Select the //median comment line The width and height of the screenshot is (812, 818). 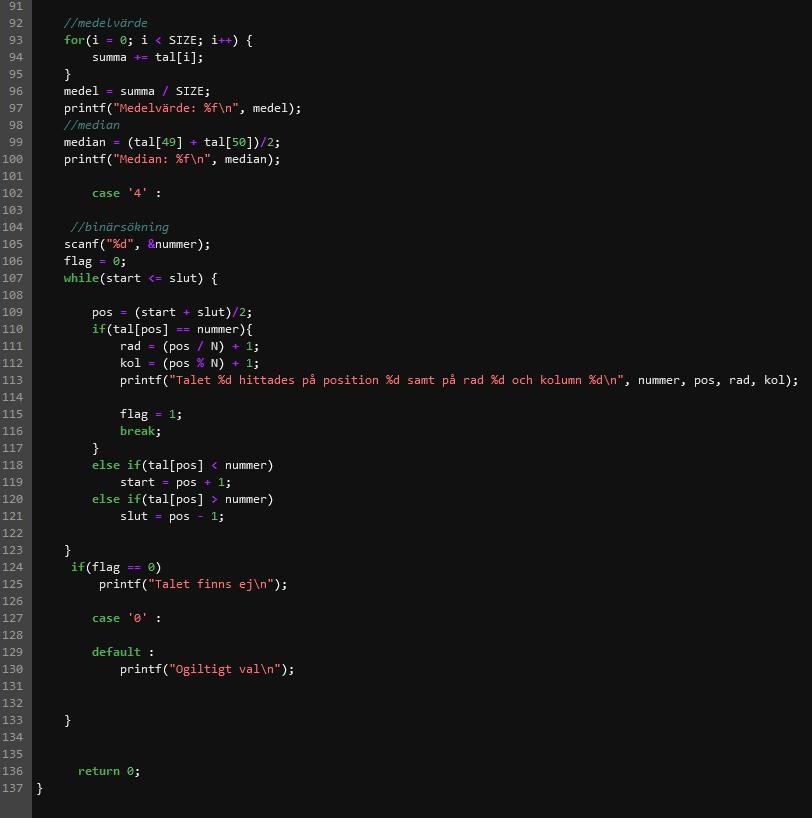click(x=92, y=125)
